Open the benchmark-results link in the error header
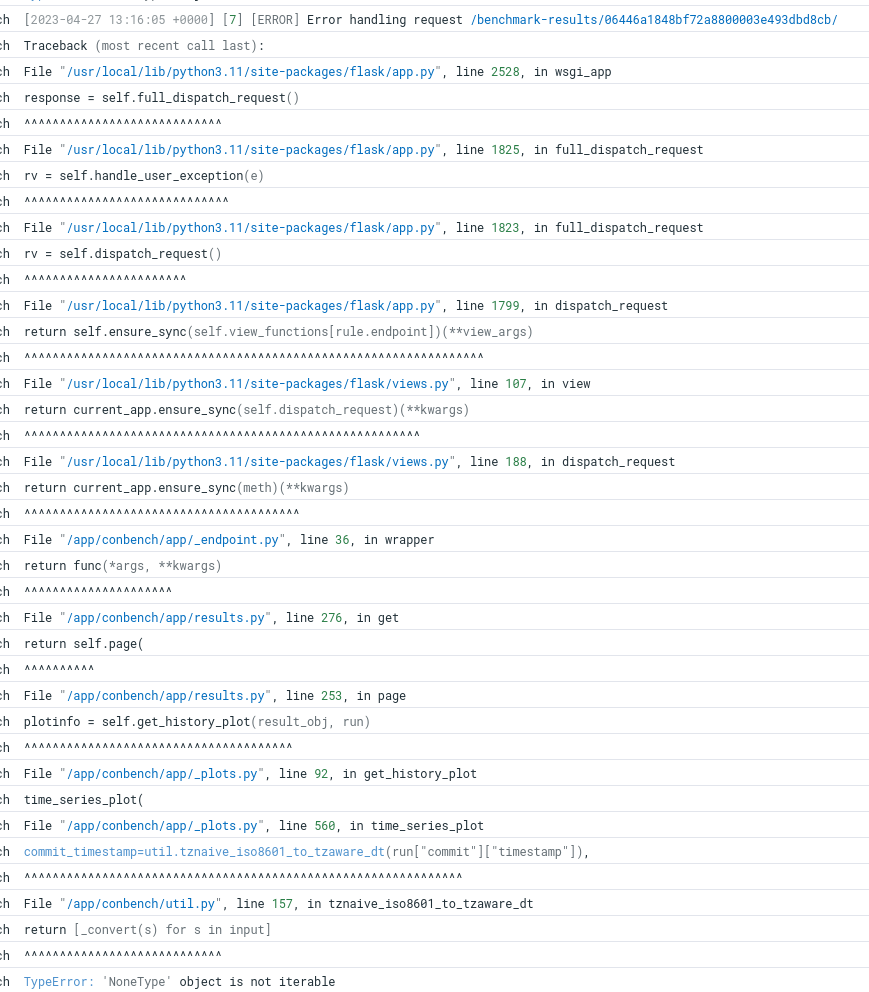The width and height of the screenshot is (869, 992). (x=653, y=19)
